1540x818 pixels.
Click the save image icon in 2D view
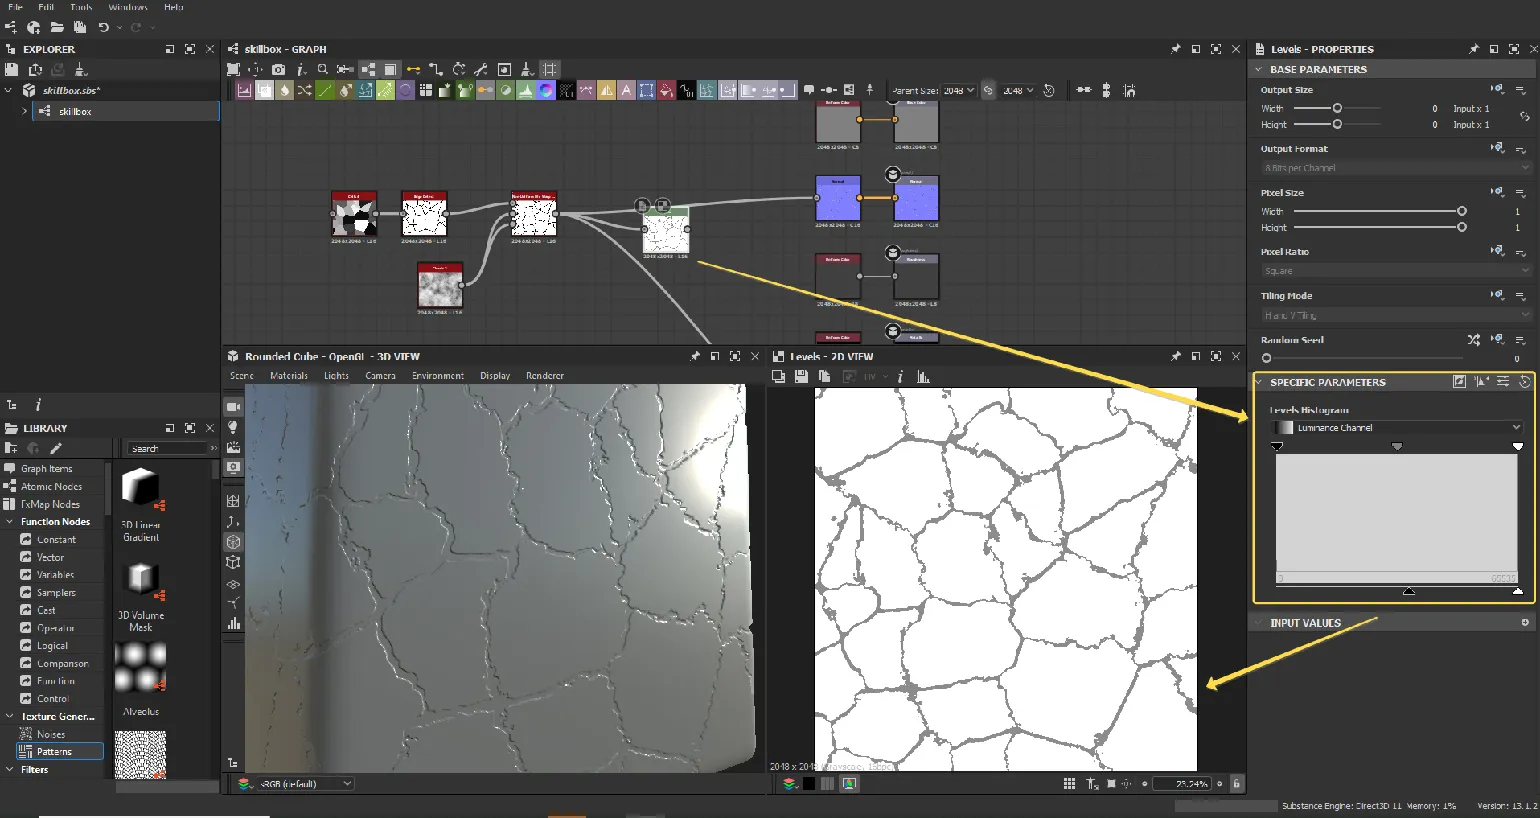pyautogui.click(x=801, y=376)
